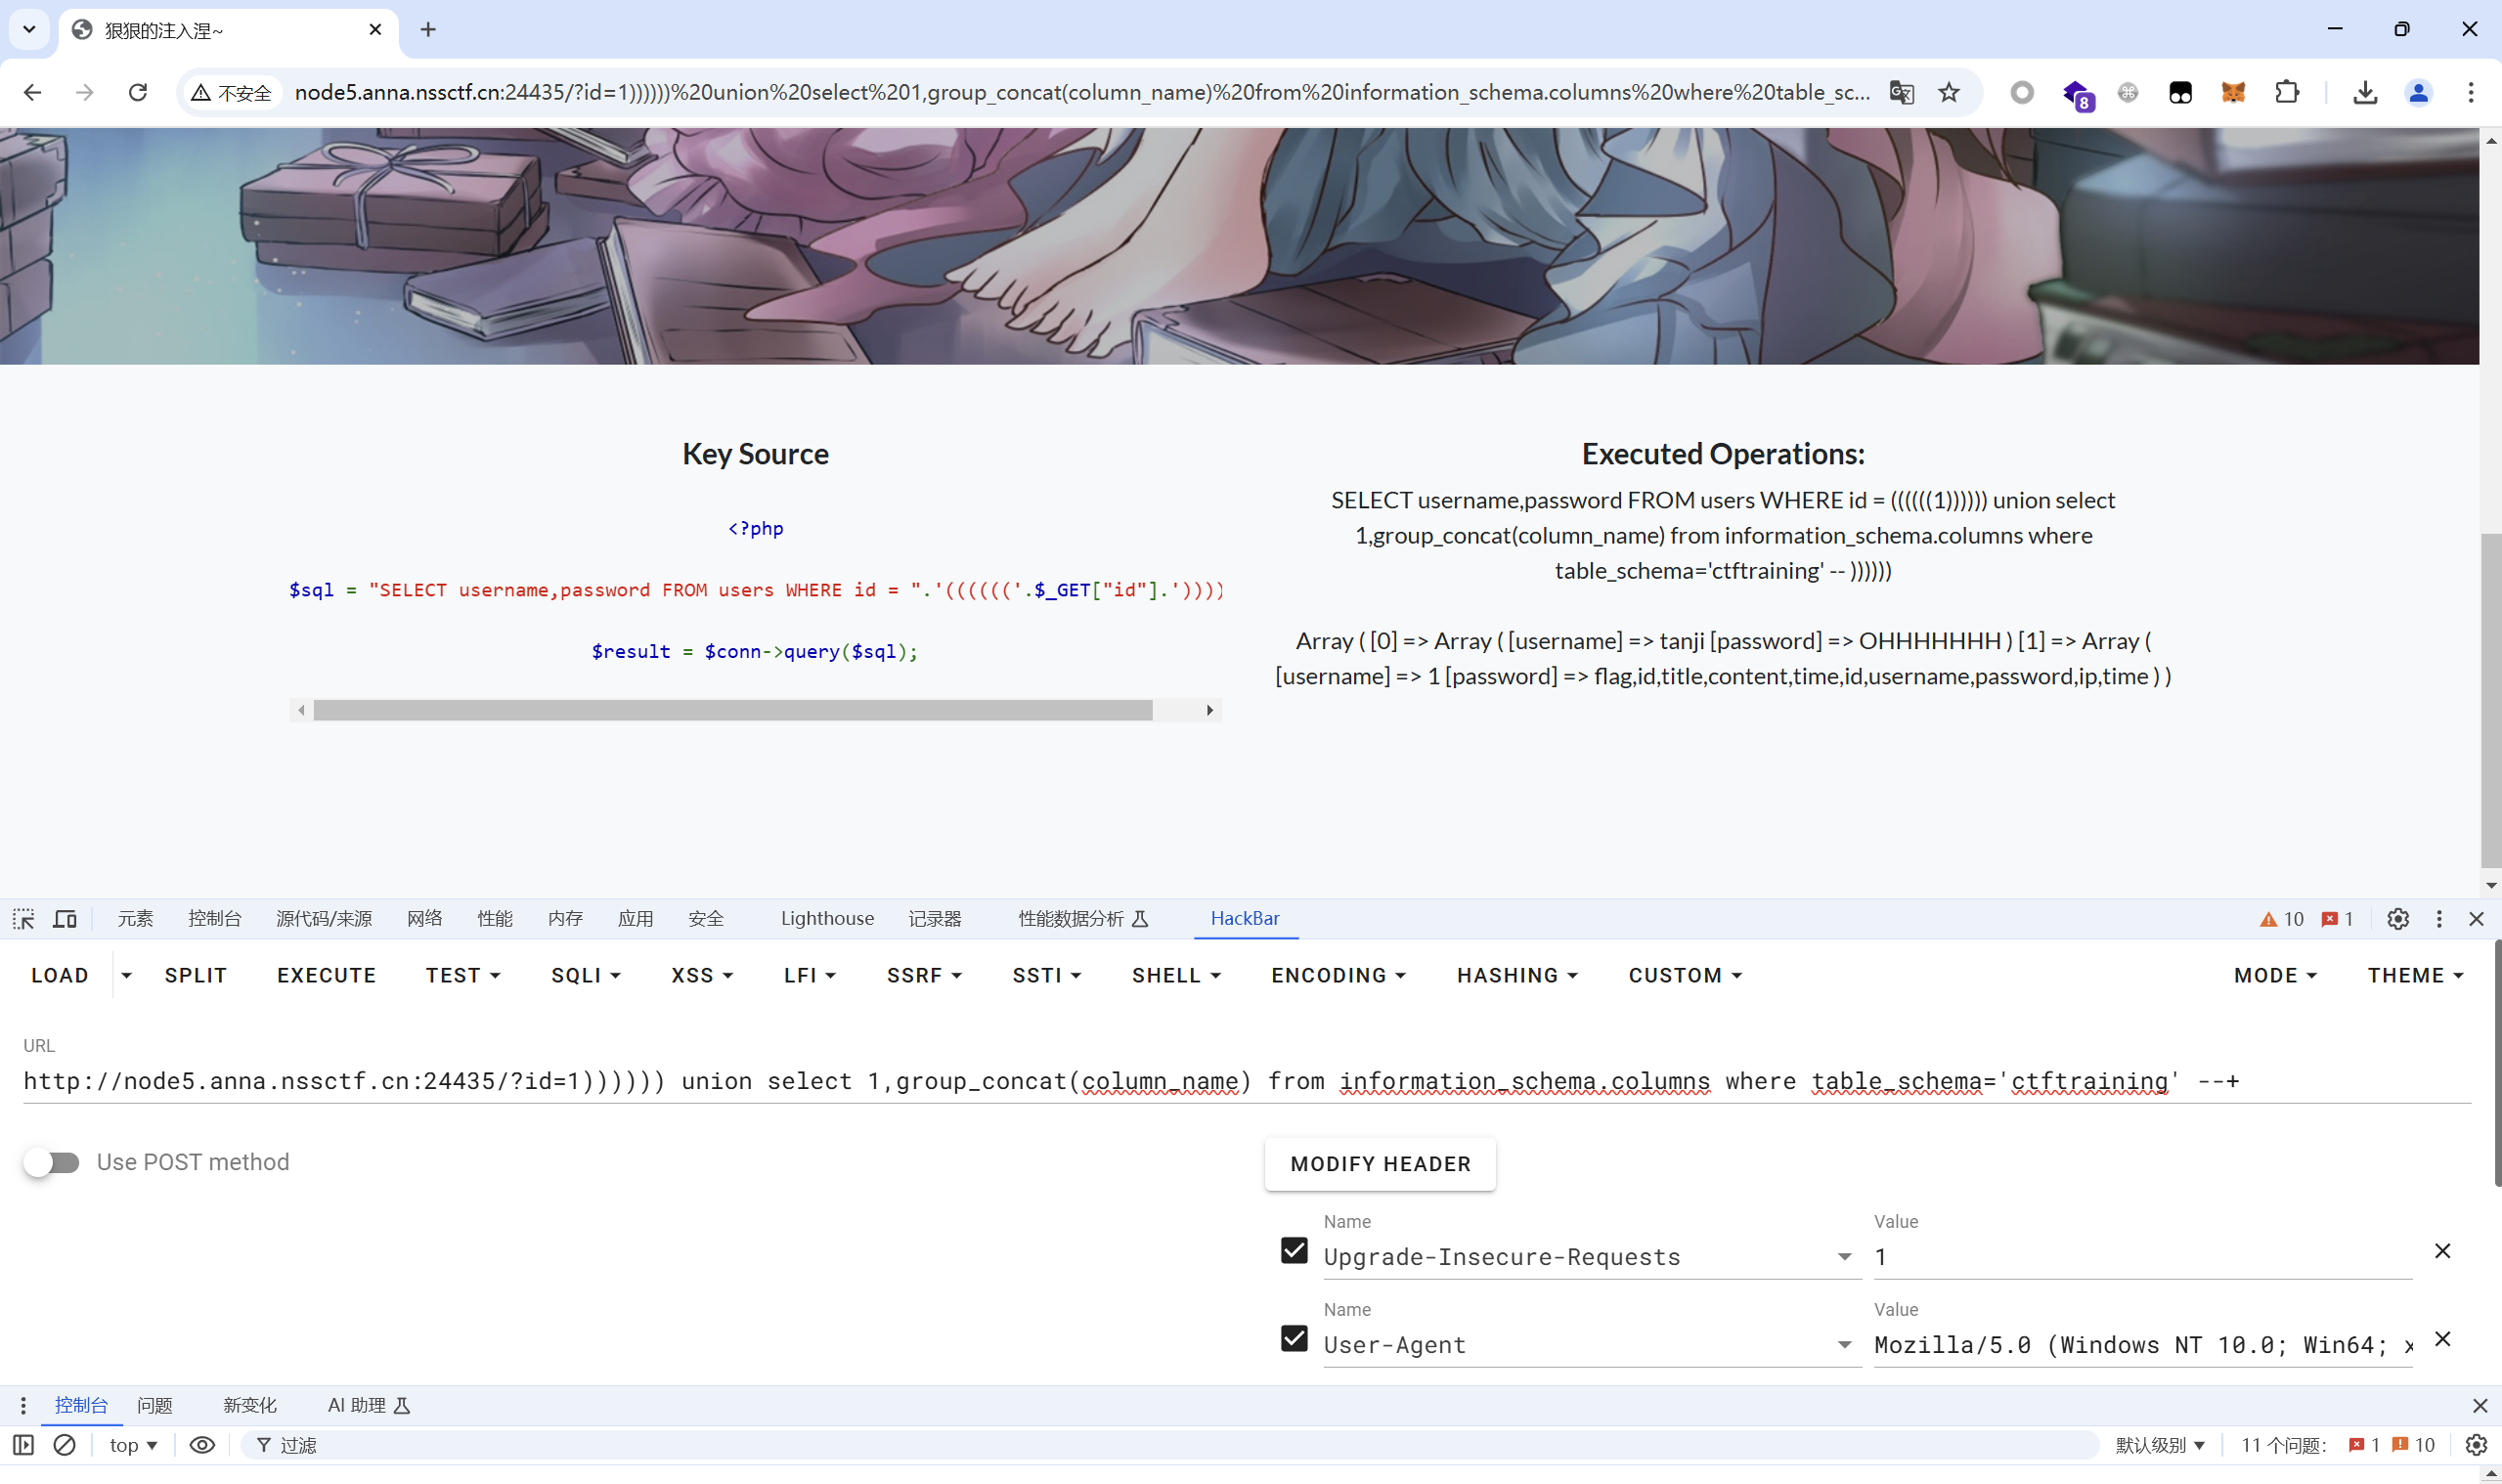The height and width of the screenshot is (1484, 2502).
Task: Uncheck the Upgrade-Insecure-Requests header checkbox
Action: [1294, 1251]
